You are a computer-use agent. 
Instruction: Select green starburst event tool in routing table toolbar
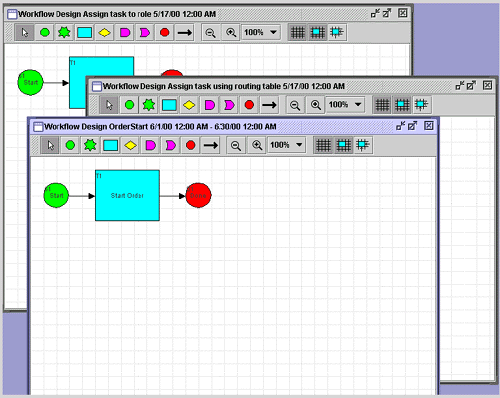149,105
